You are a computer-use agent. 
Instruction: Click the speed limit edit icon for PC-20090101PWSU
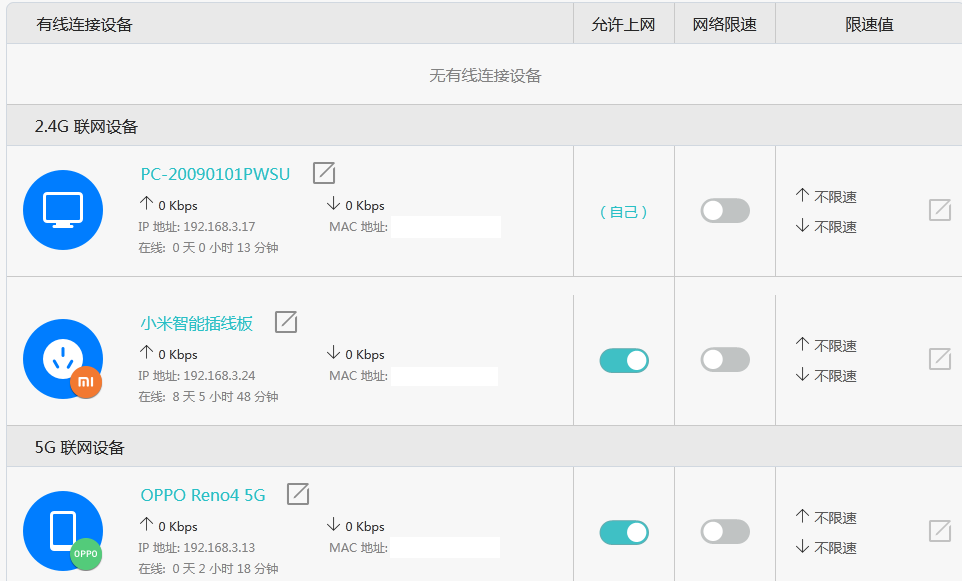pos(939,210)
